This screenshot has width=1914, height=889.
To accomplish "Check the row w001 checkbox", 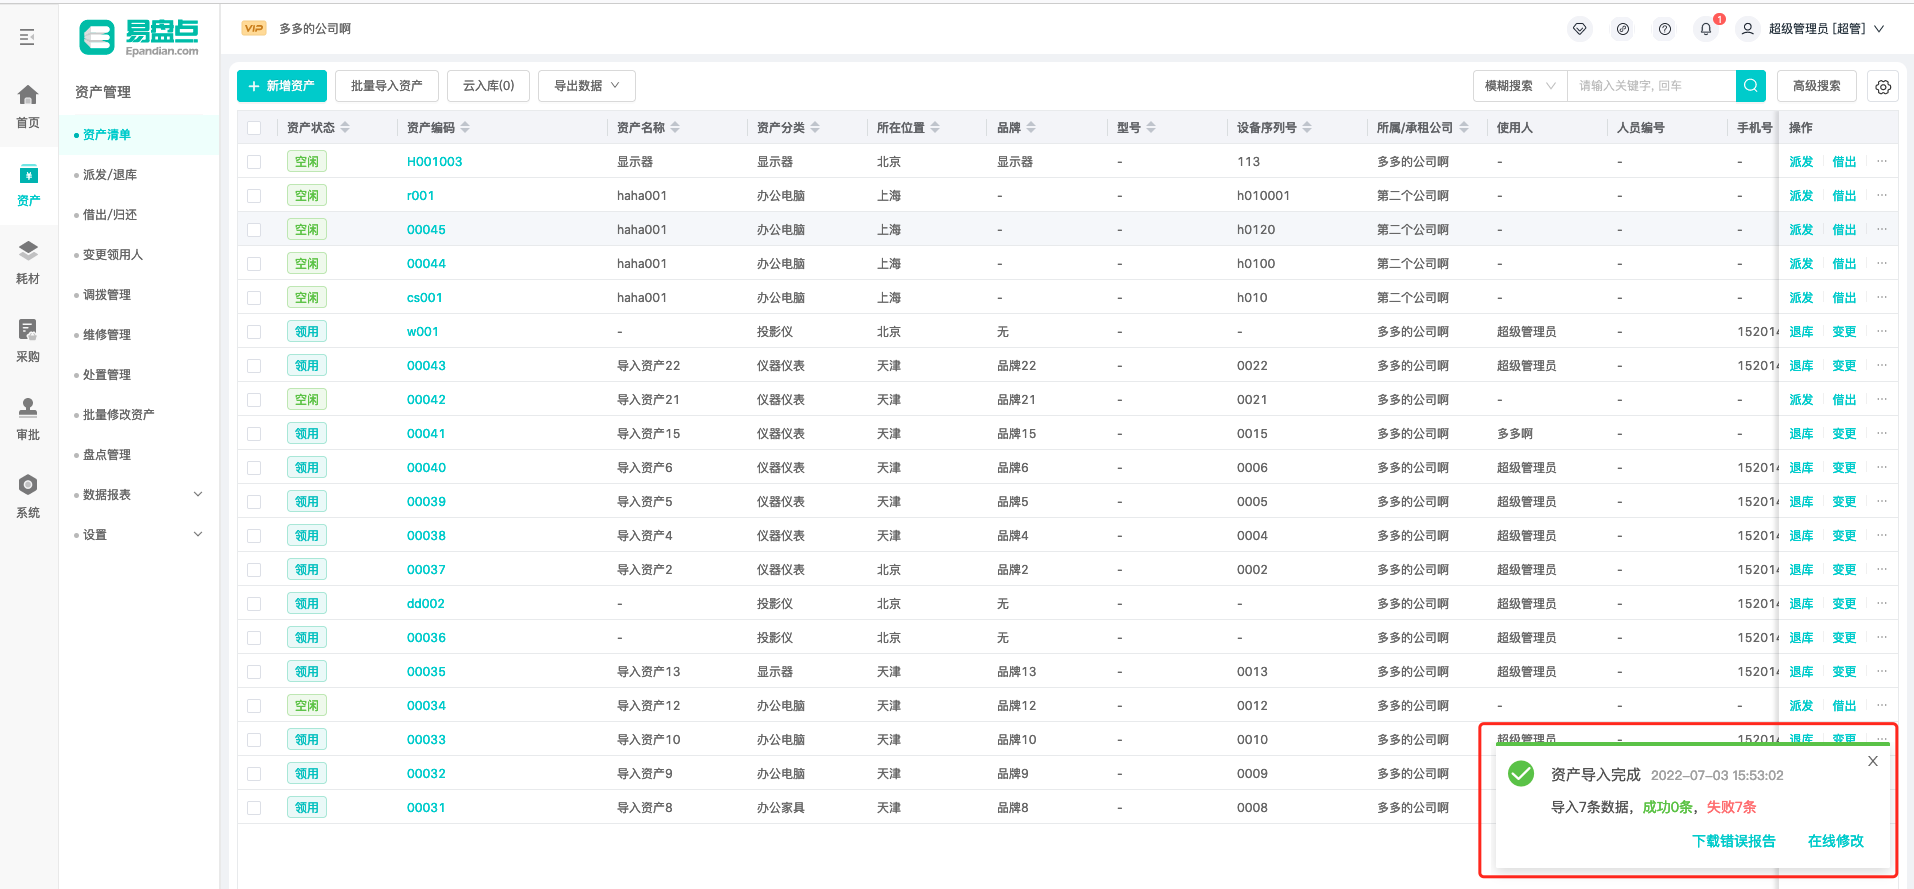I will pos(254,332).
